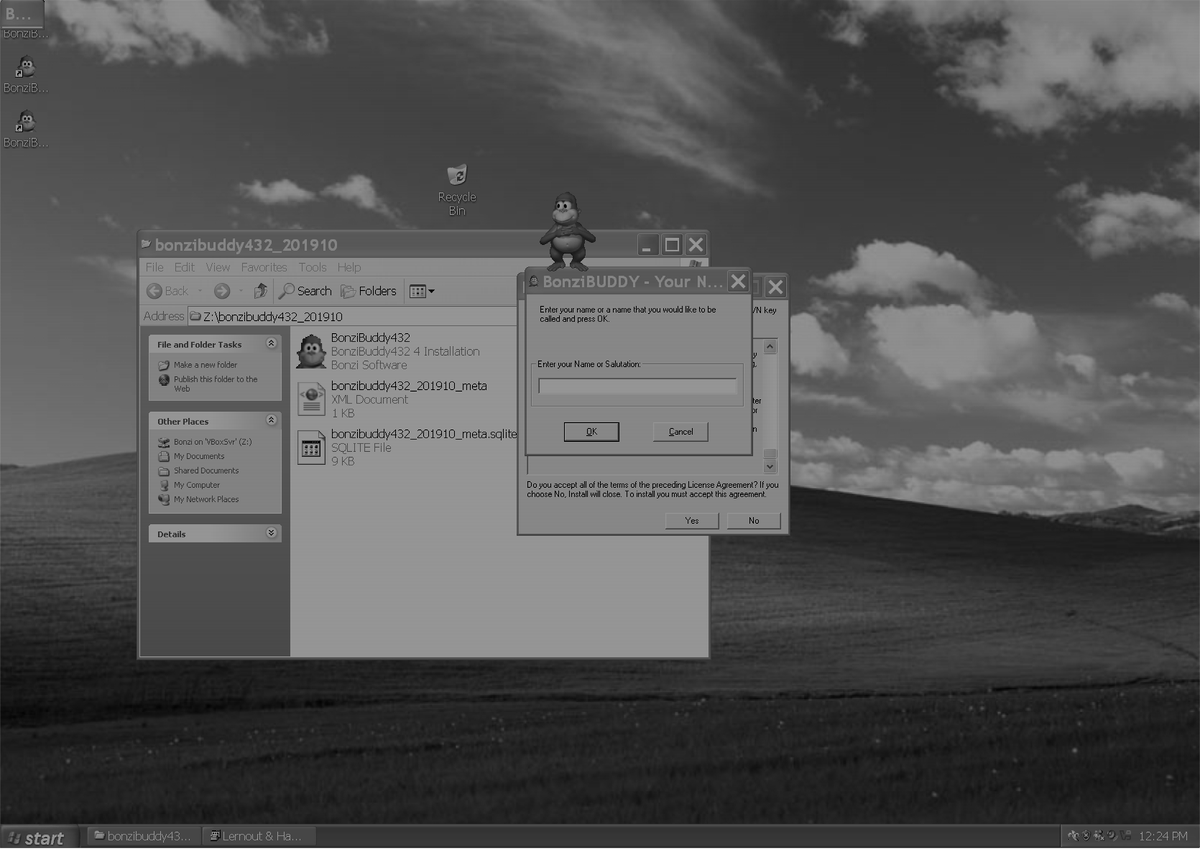Go Back in Explorer toolbar

(x=167, y=291)
